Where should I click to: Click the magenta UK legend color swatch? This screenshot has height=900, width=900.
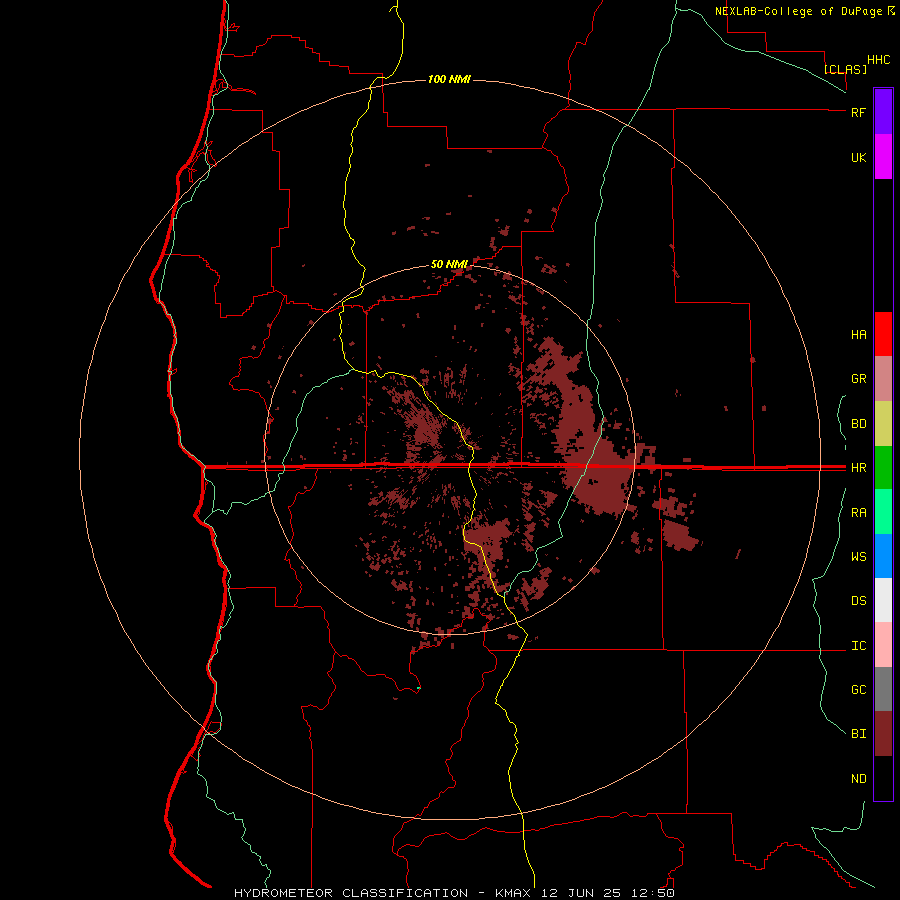click(883, 157)
